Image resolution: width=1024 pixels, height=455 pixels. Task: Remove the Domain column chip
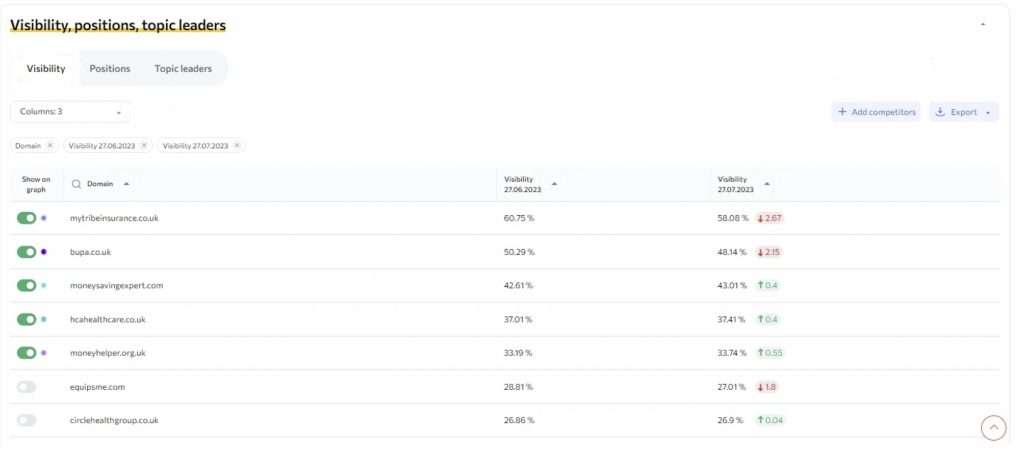click(50, 146)
